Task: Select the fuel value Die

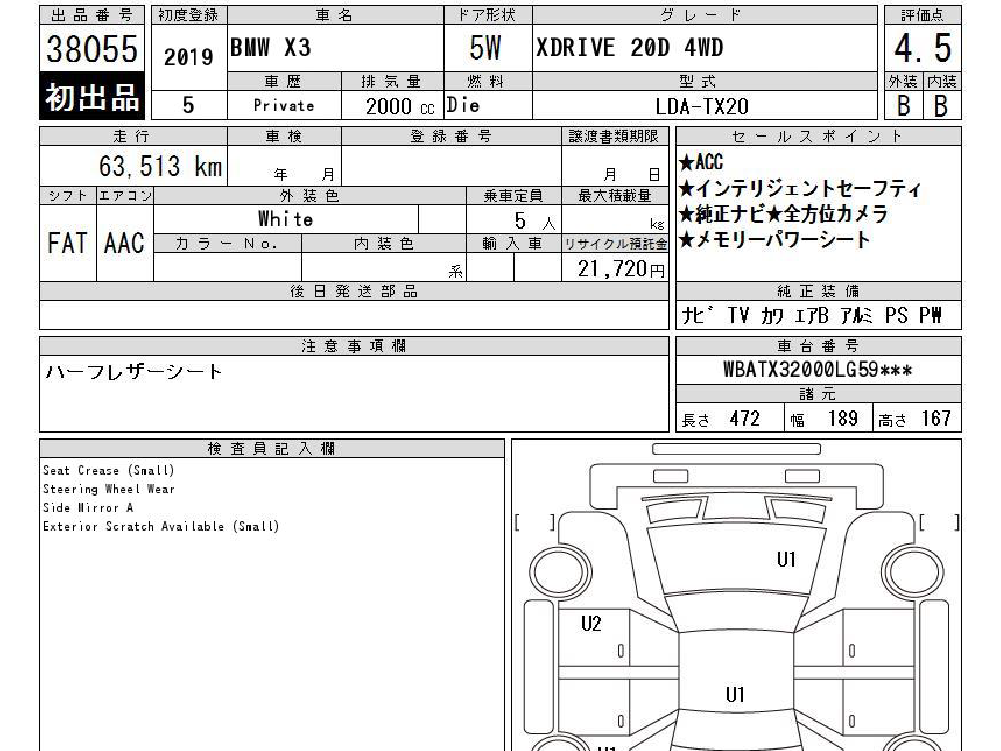Action: (463, 105)
